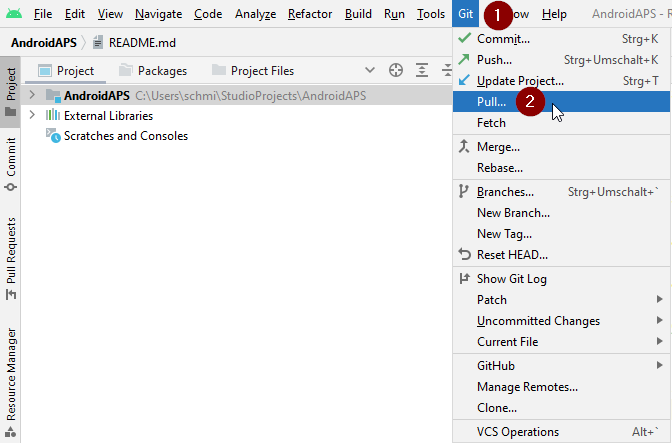672x443 pixels.
Task: Toggle the Commit tool window sidebar button
Action: pos(10,164)
